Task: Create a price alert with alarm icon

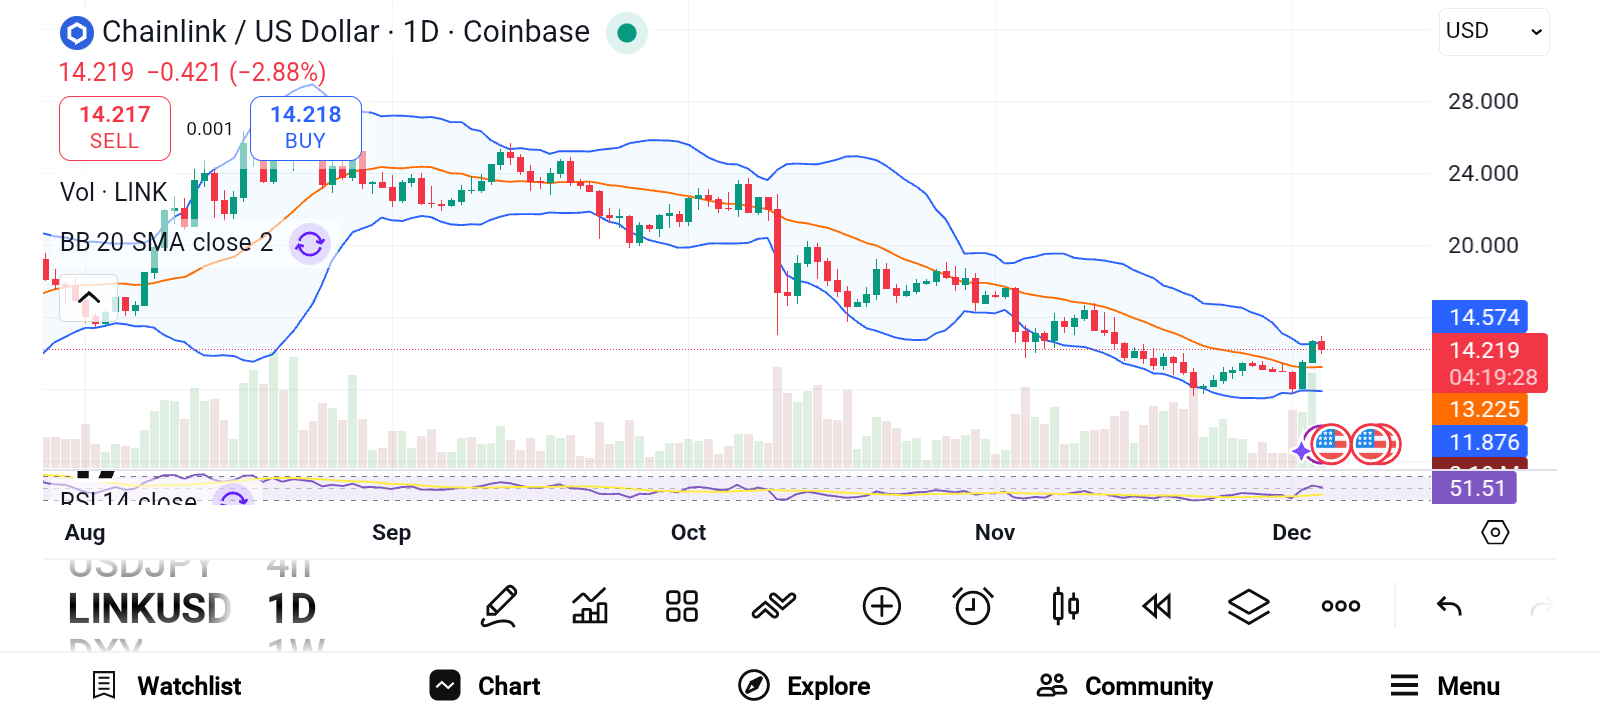Action: pos(972,606)
